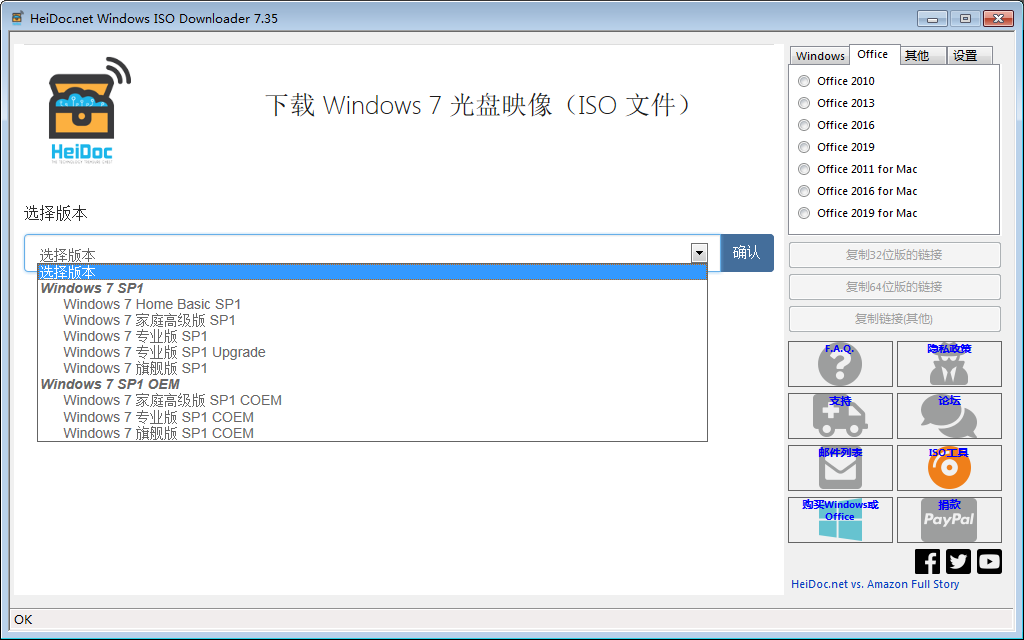Image resolution: width=1024 pixels, height=640 pixels.
Task: Maximize the ISO Downloader window
Action: (965, 19)
